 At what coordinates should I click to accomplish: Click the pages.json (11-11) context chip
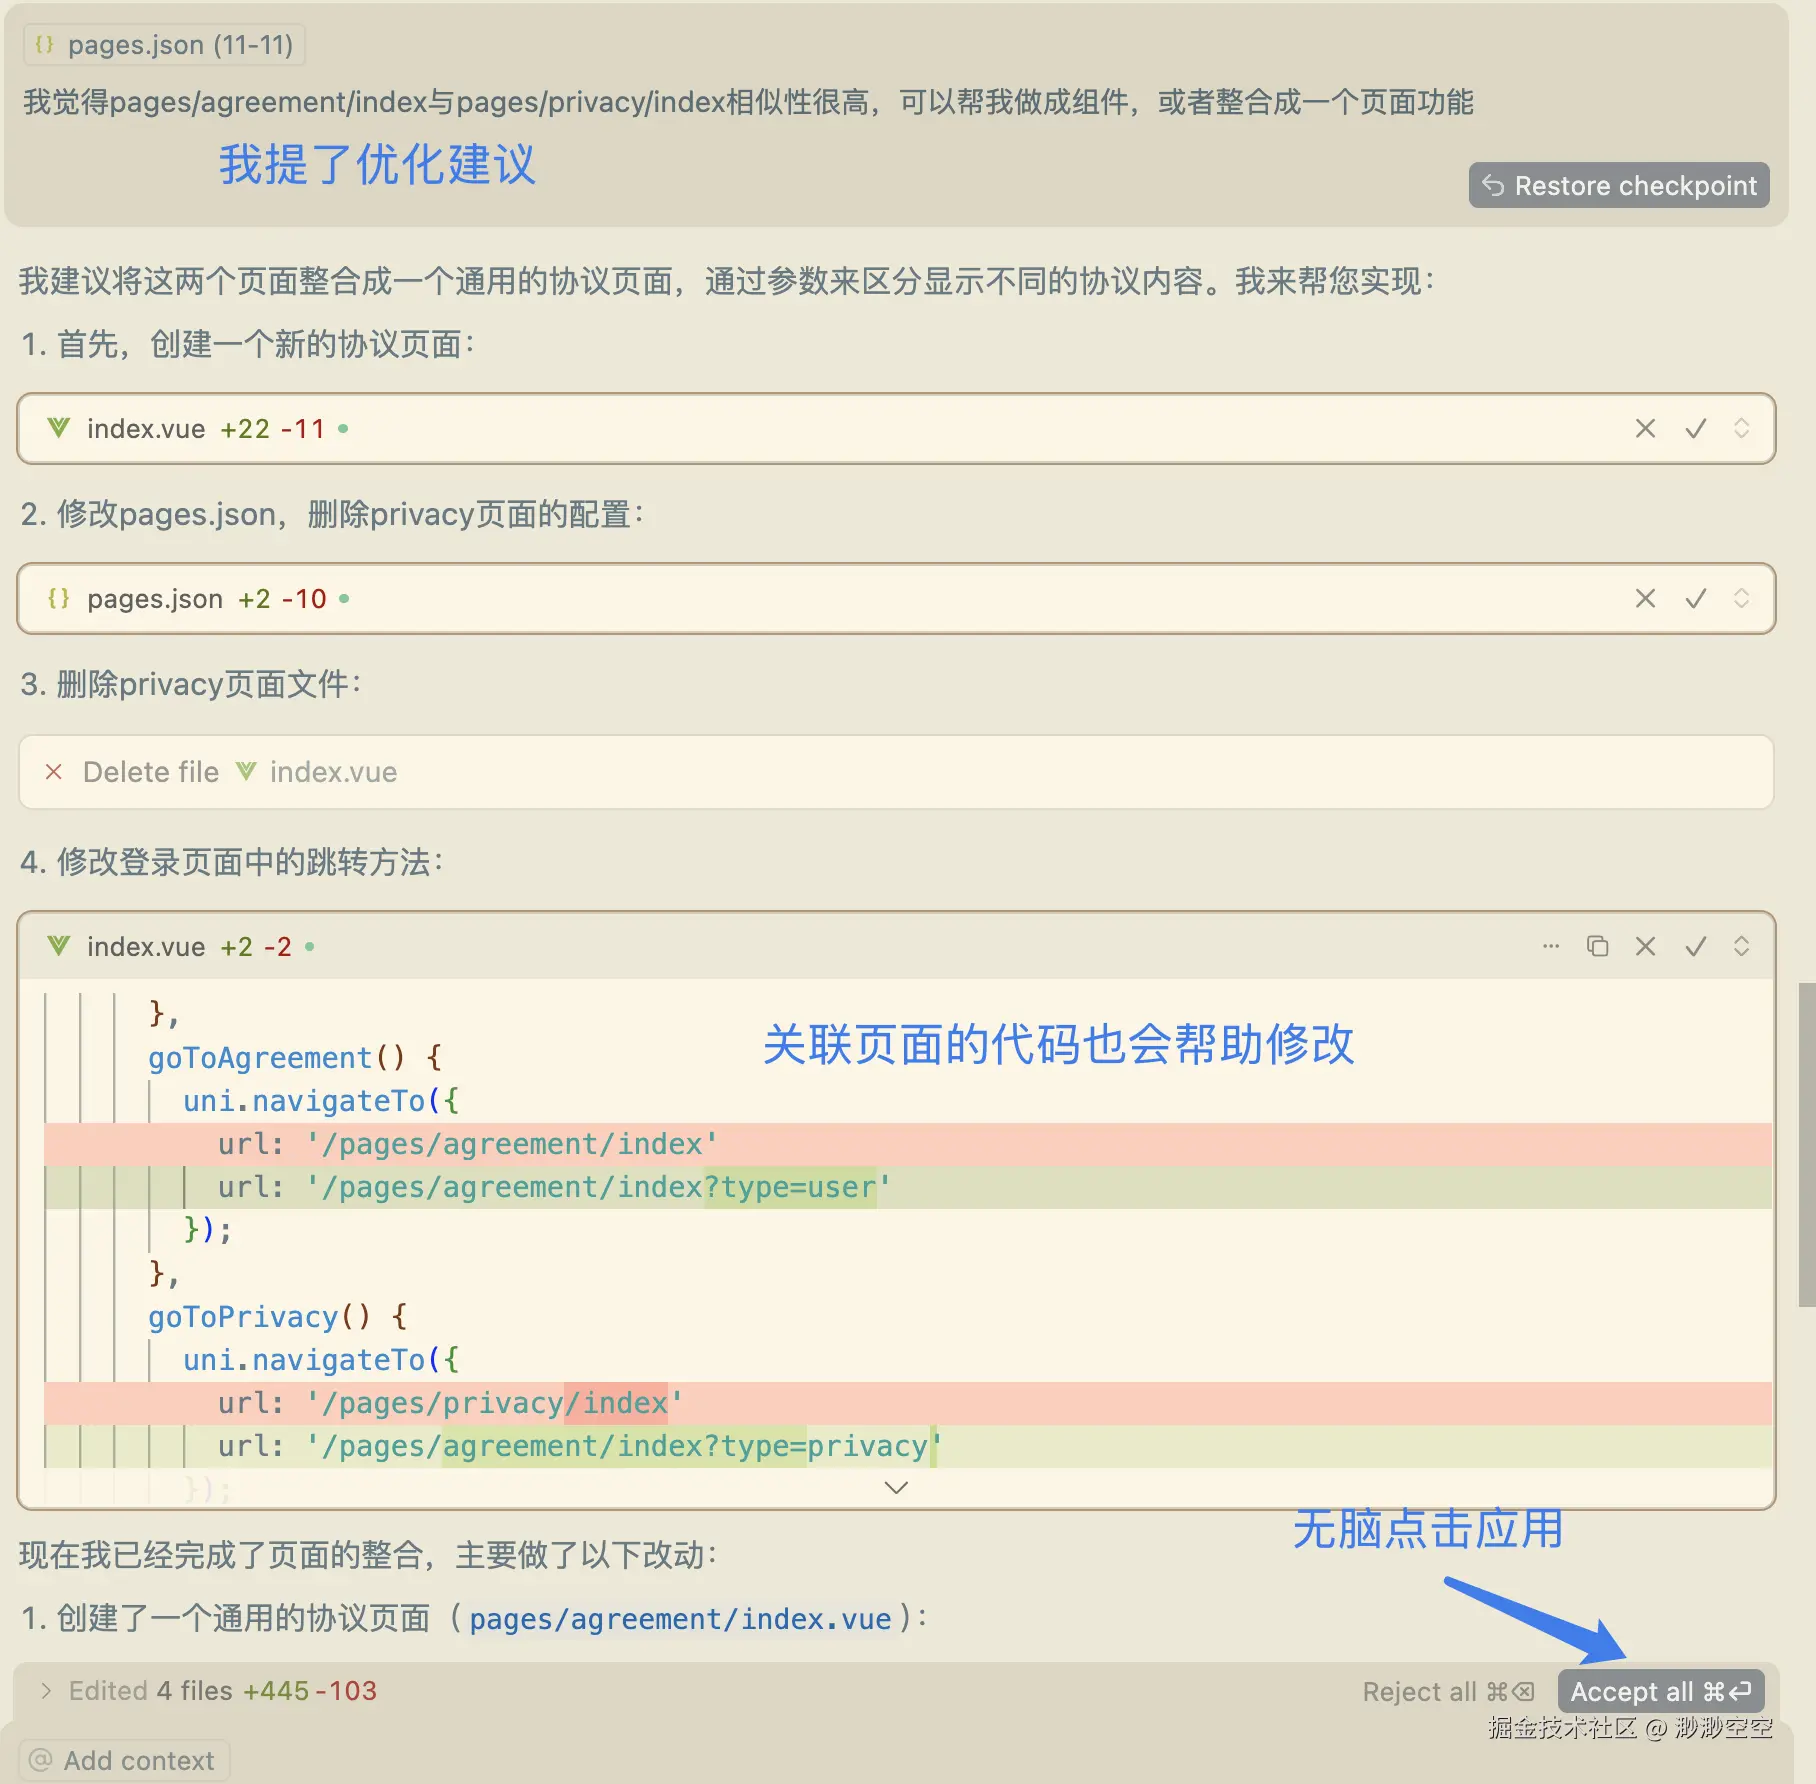coord(164,45)
